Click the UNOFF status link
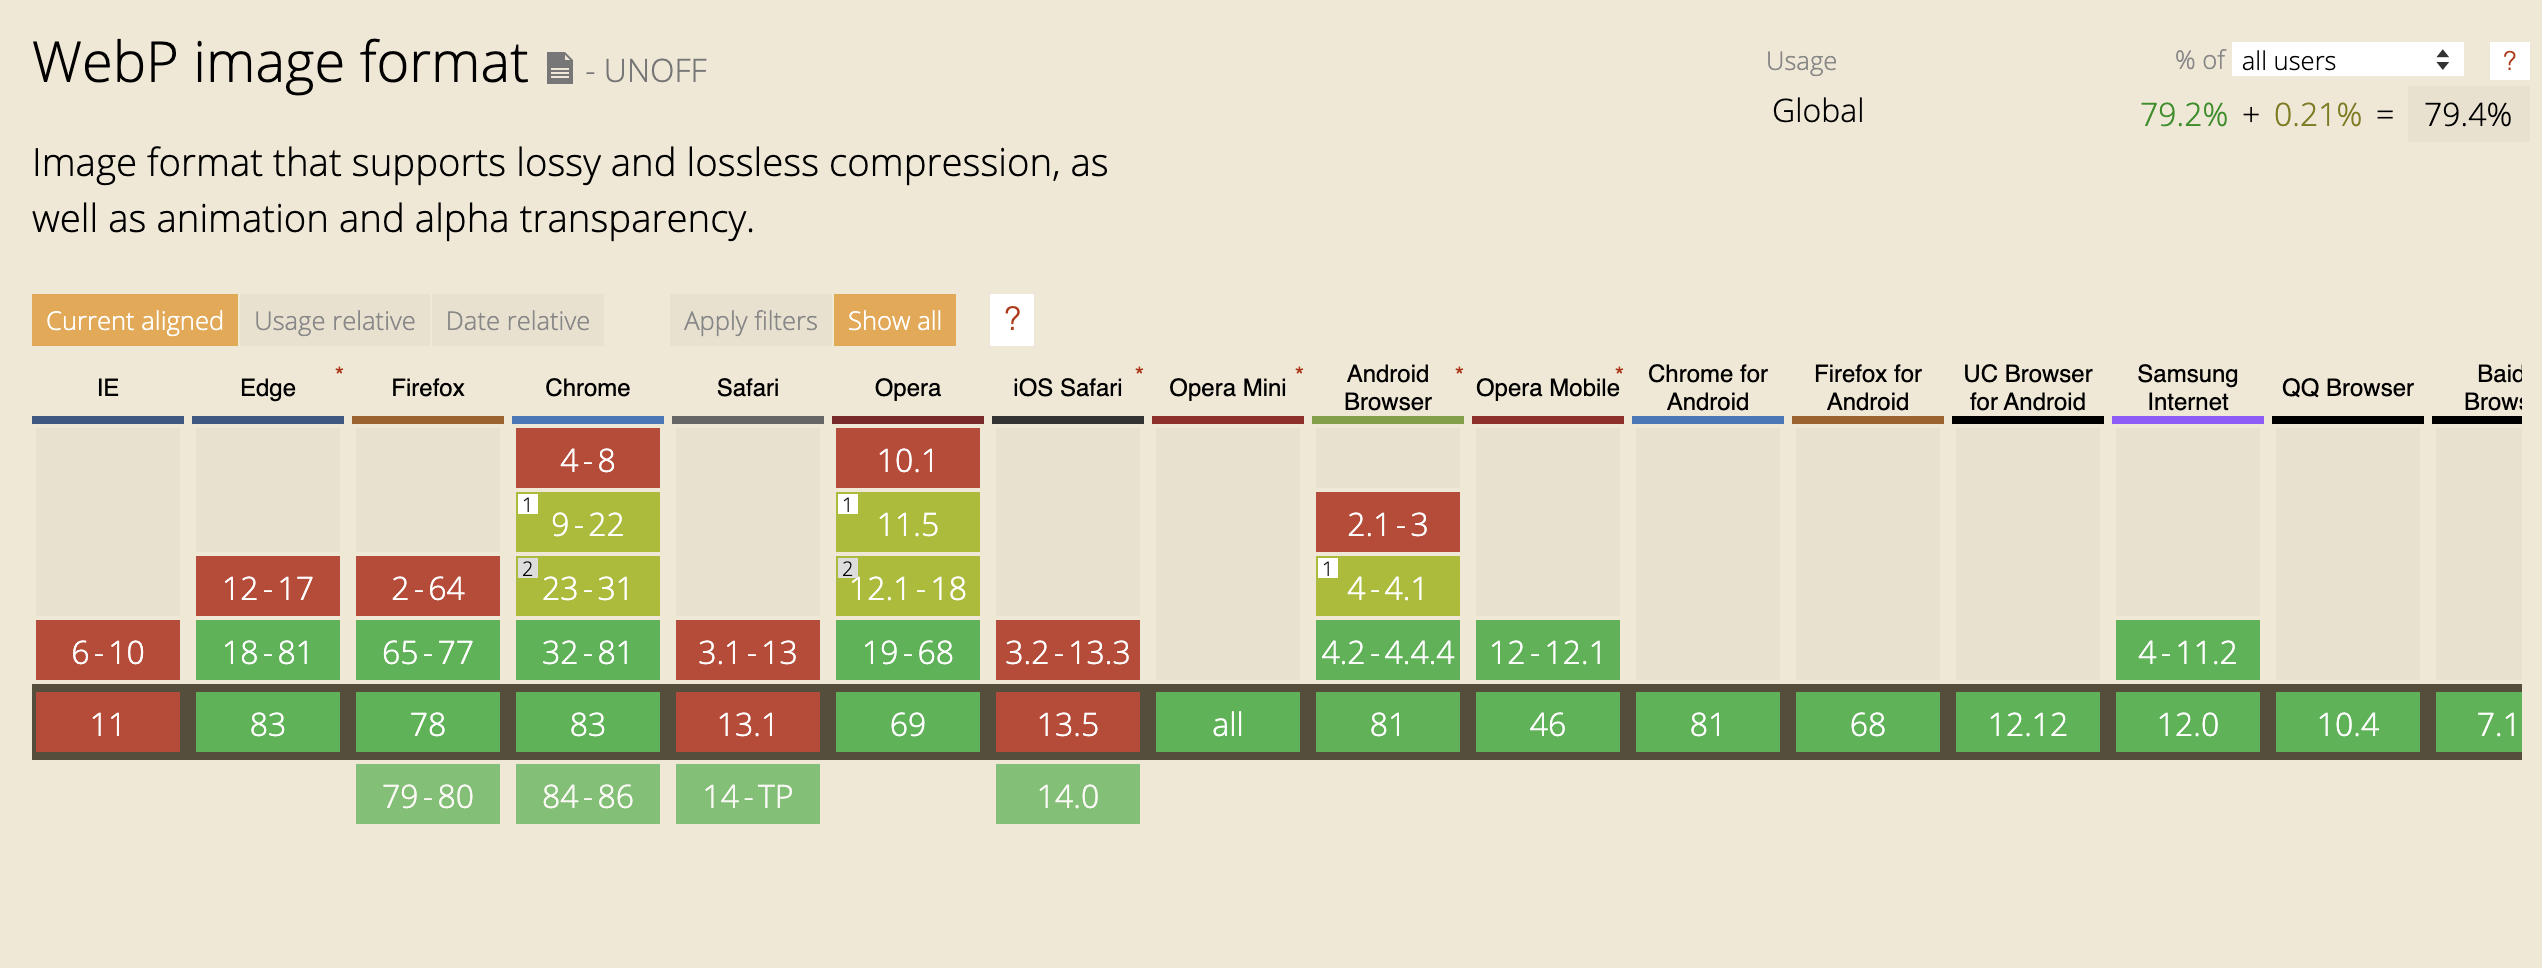Viewport: 2542px width, 968px height. [x=653, y=70]
